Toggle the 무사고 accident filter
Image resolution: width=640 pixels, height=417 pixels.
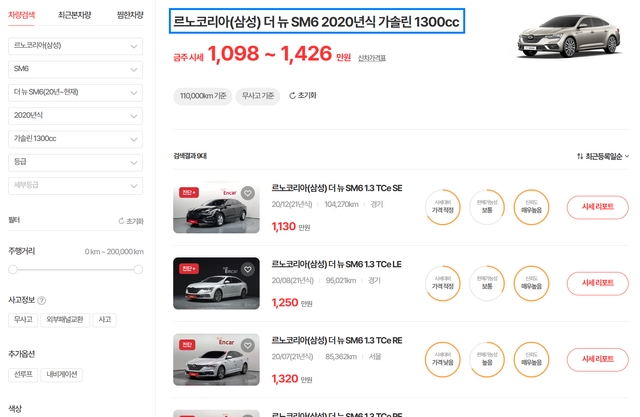point(23,319)
